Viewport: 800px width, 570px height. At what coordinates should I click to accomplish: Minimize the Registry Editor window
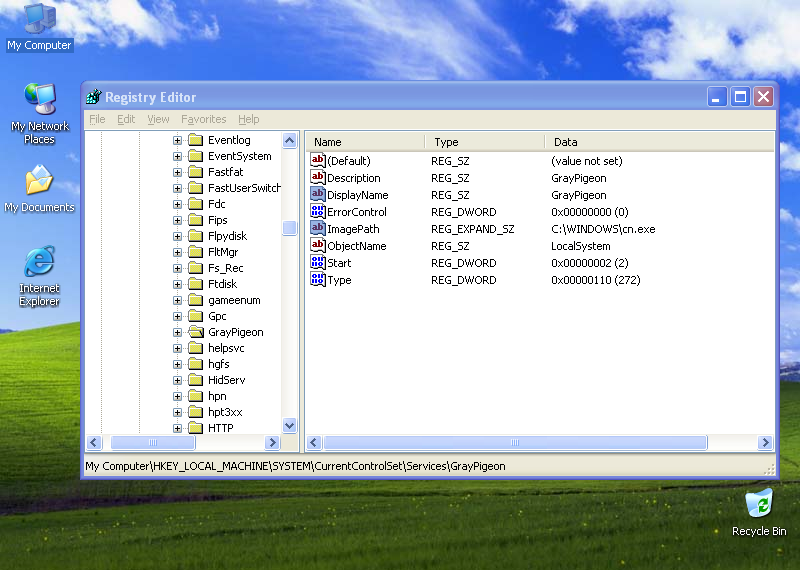716,96
